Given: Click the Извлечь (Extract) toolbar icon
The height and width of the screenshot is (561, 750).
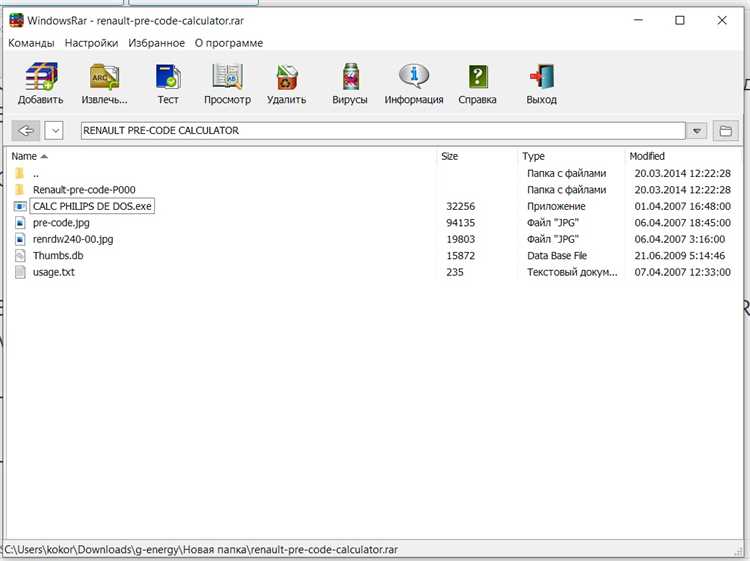Looking at the screenshot, I should click(104, 77).
